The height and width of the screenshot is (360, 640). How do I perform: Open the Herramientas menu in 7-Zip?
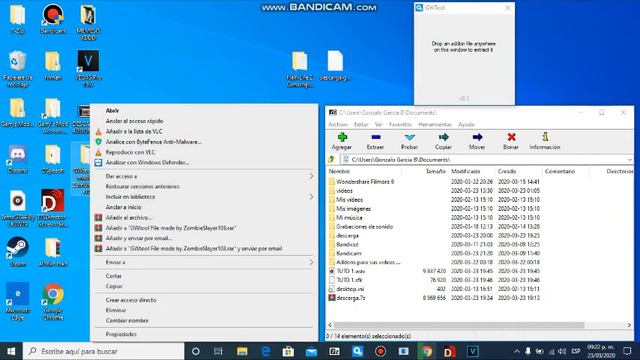435,124
